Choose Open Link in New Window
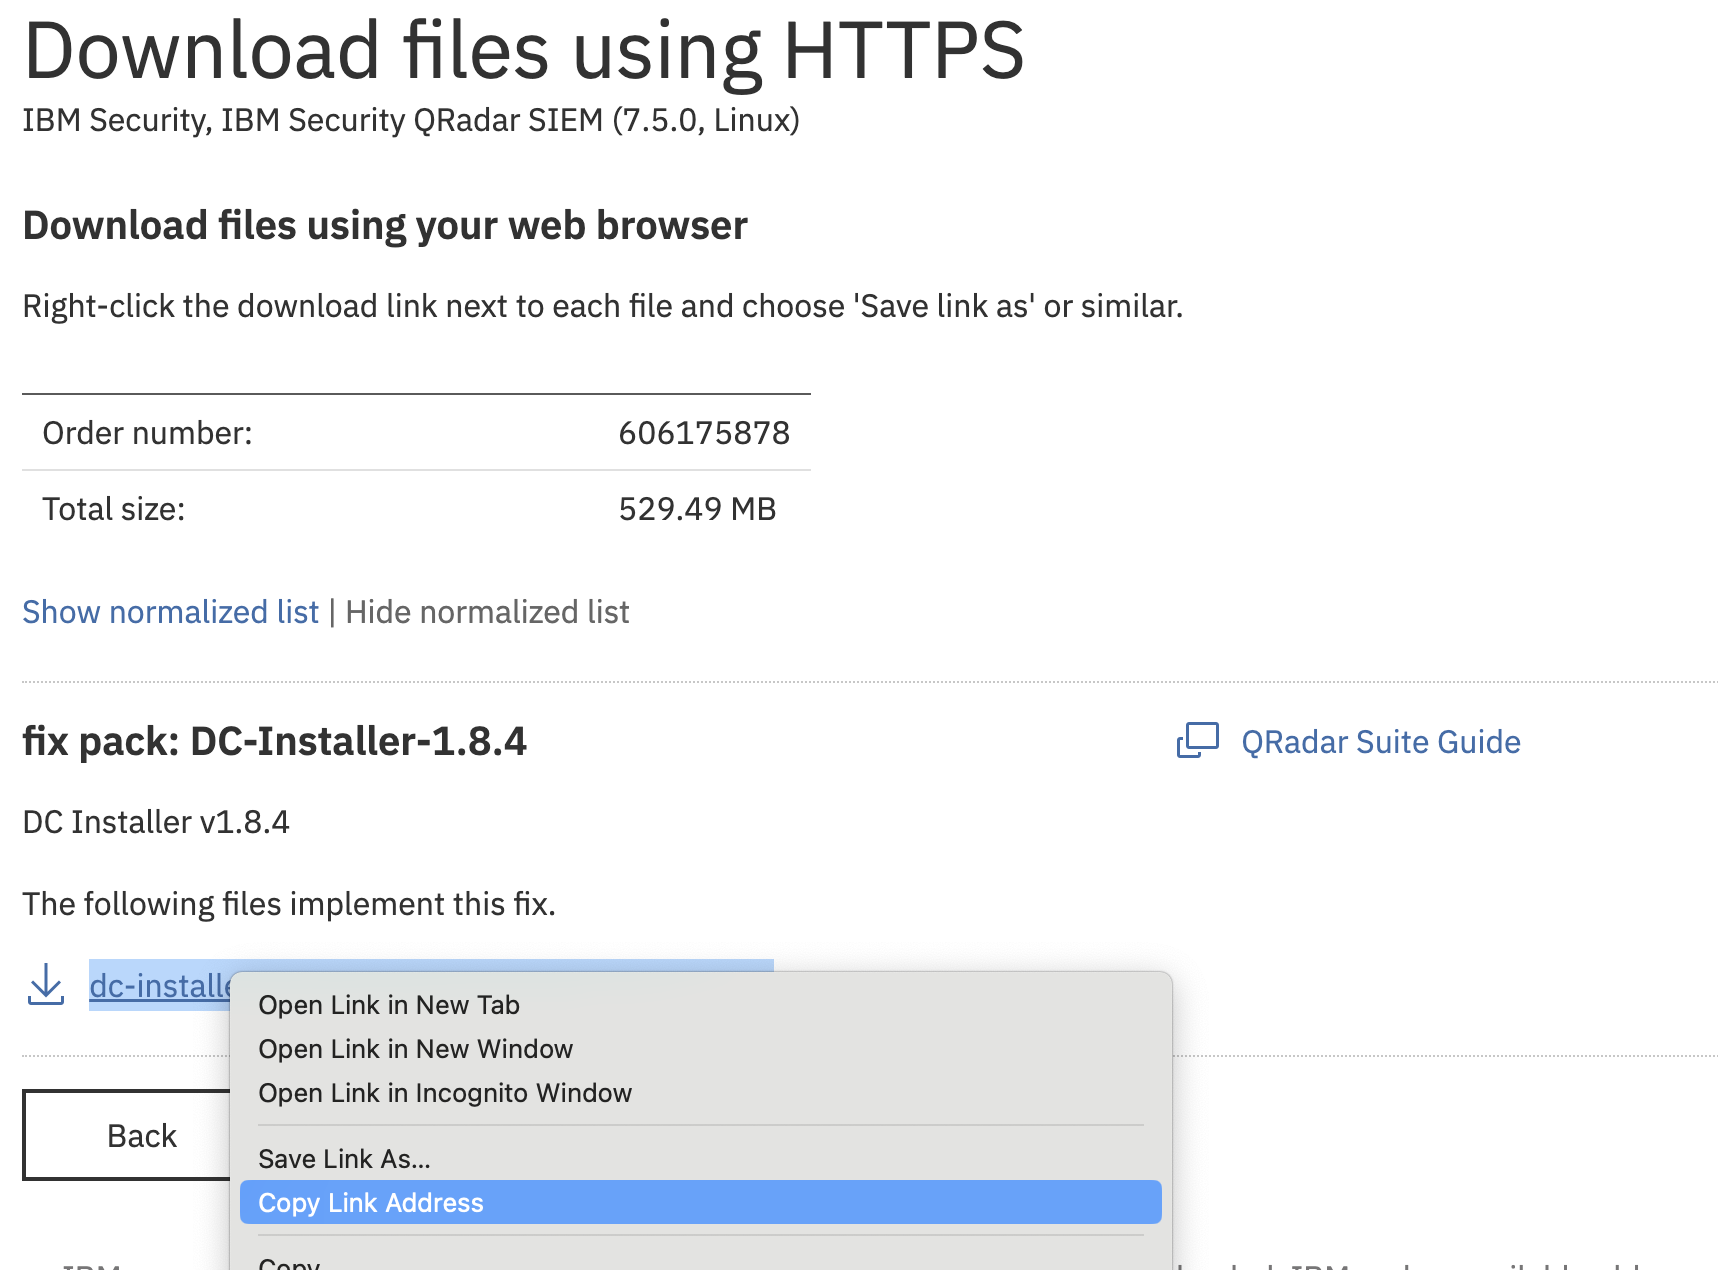 click(x=415, y=1049)
